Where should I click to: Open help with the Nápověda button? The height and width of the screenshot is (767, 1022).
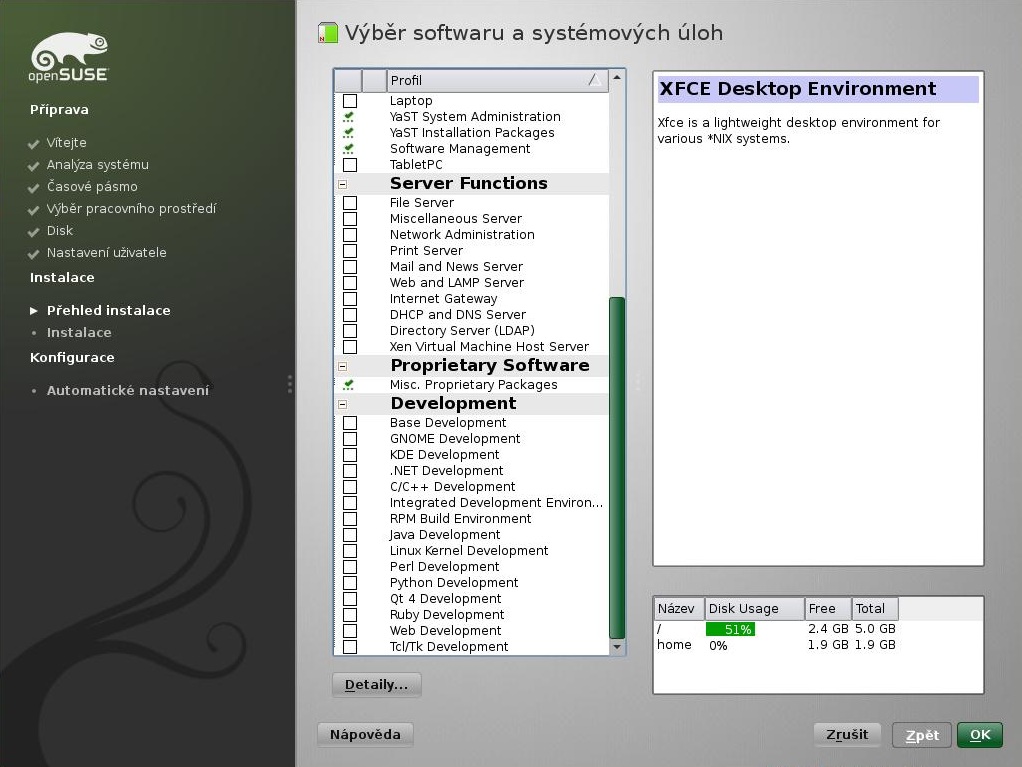pyautogui.click(x=365, y=734)
